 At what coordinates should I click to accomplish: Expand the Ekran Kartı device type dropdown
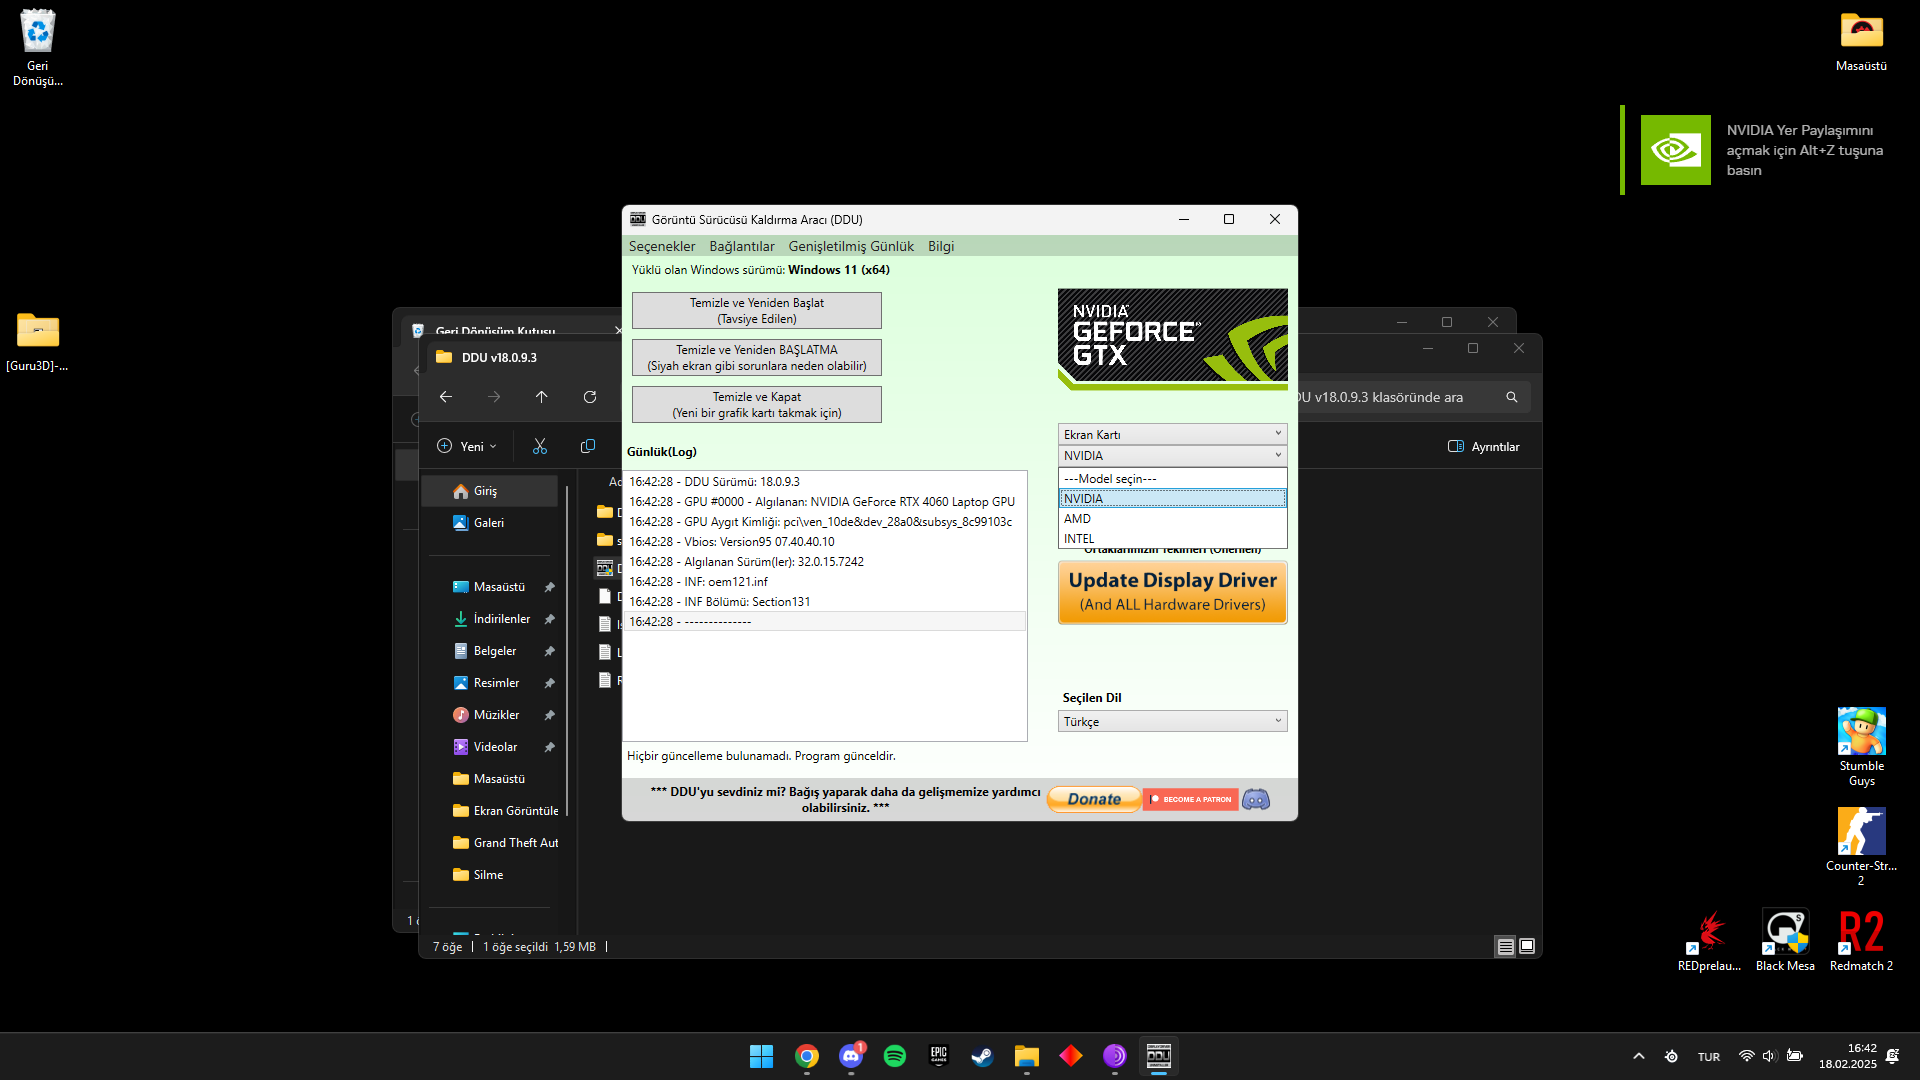click(1172, 434)
